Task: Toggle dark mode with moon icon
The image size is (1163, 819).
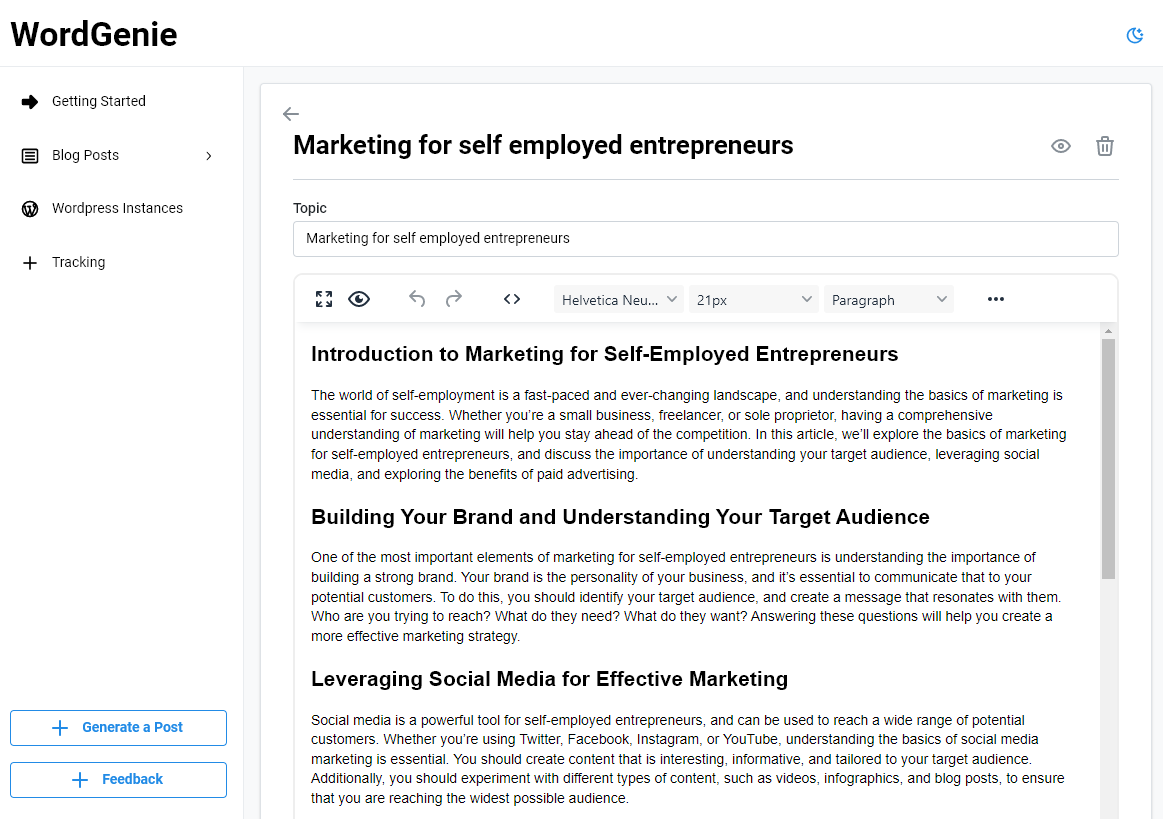Action: (x=1135, y=36)
